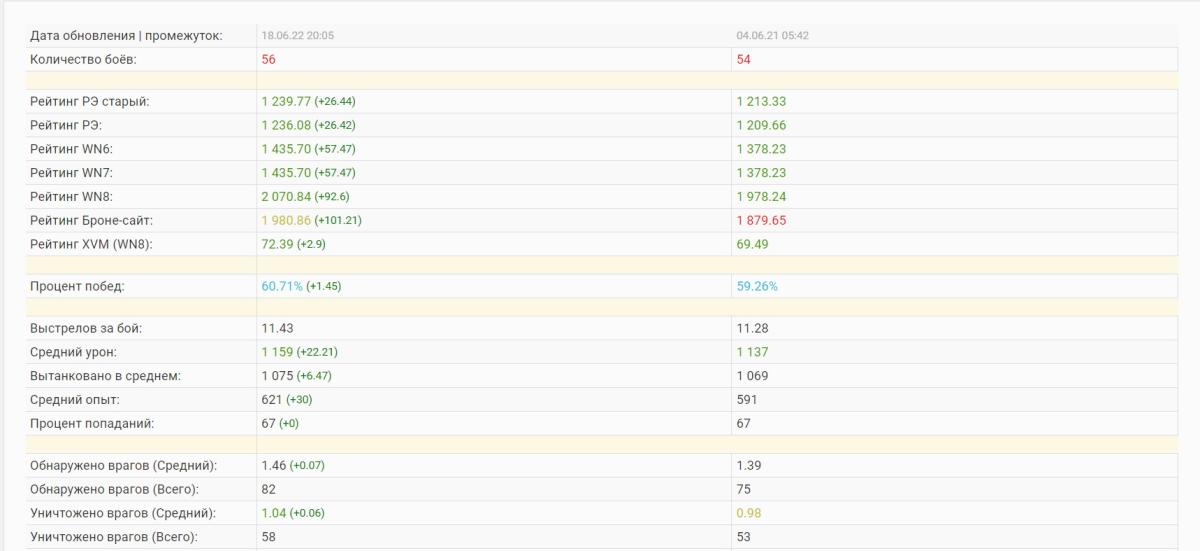The height and width of the screenshot is (551, 1200).
Task: Click the win rate 60.71%
Action: (x=282, y=287)
